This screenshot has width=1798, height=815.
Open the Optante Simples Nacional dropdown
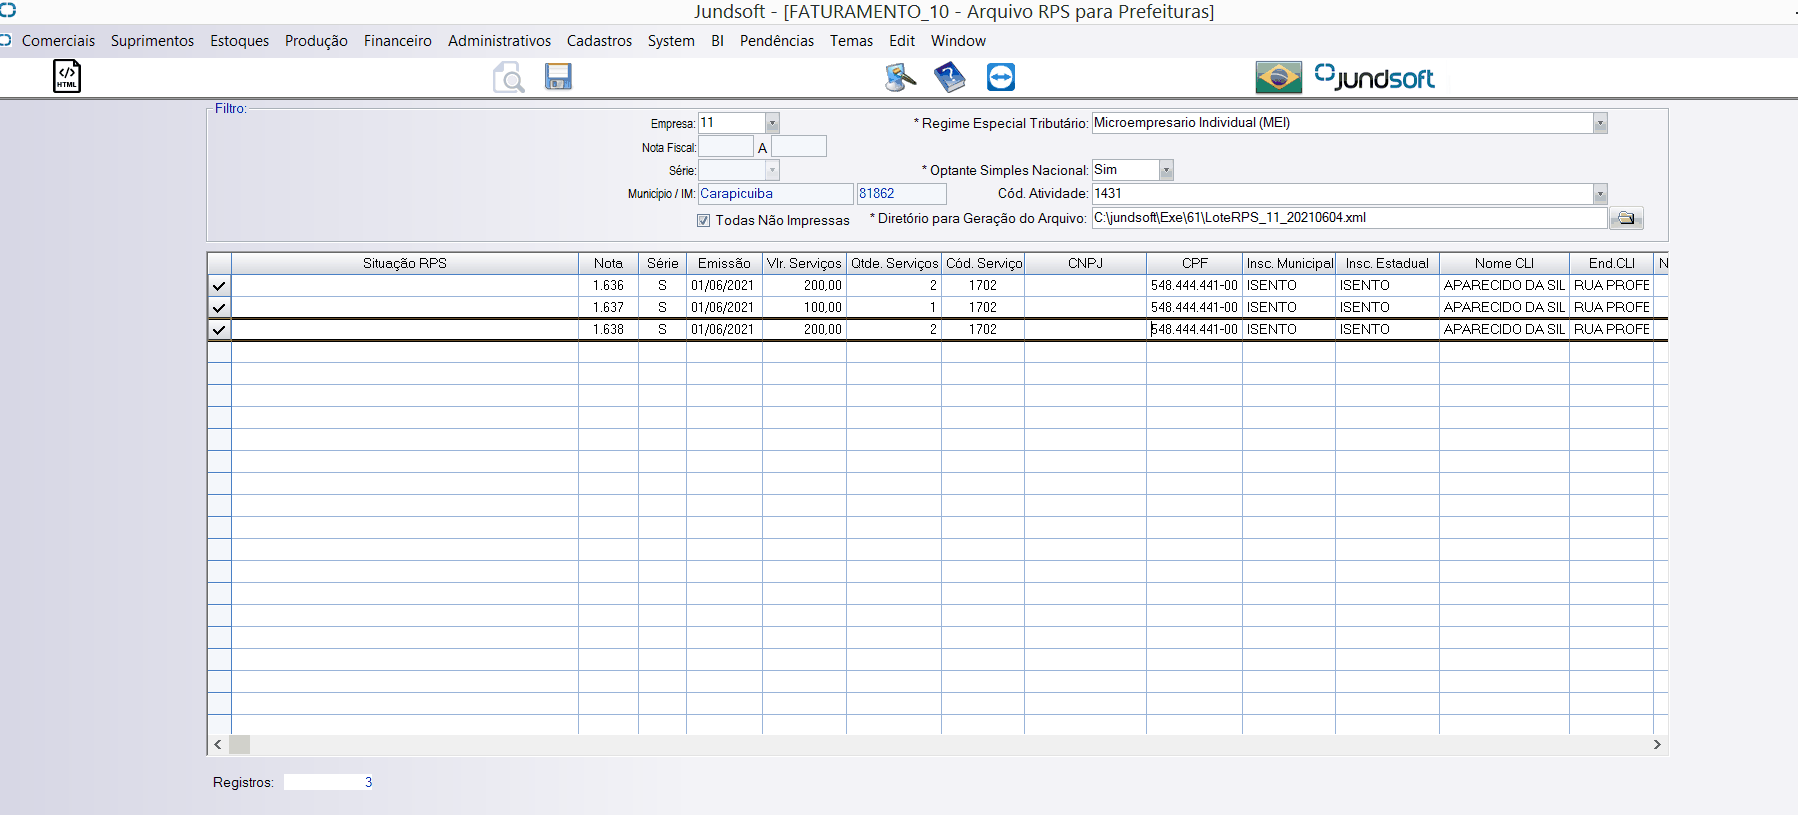1166,171
